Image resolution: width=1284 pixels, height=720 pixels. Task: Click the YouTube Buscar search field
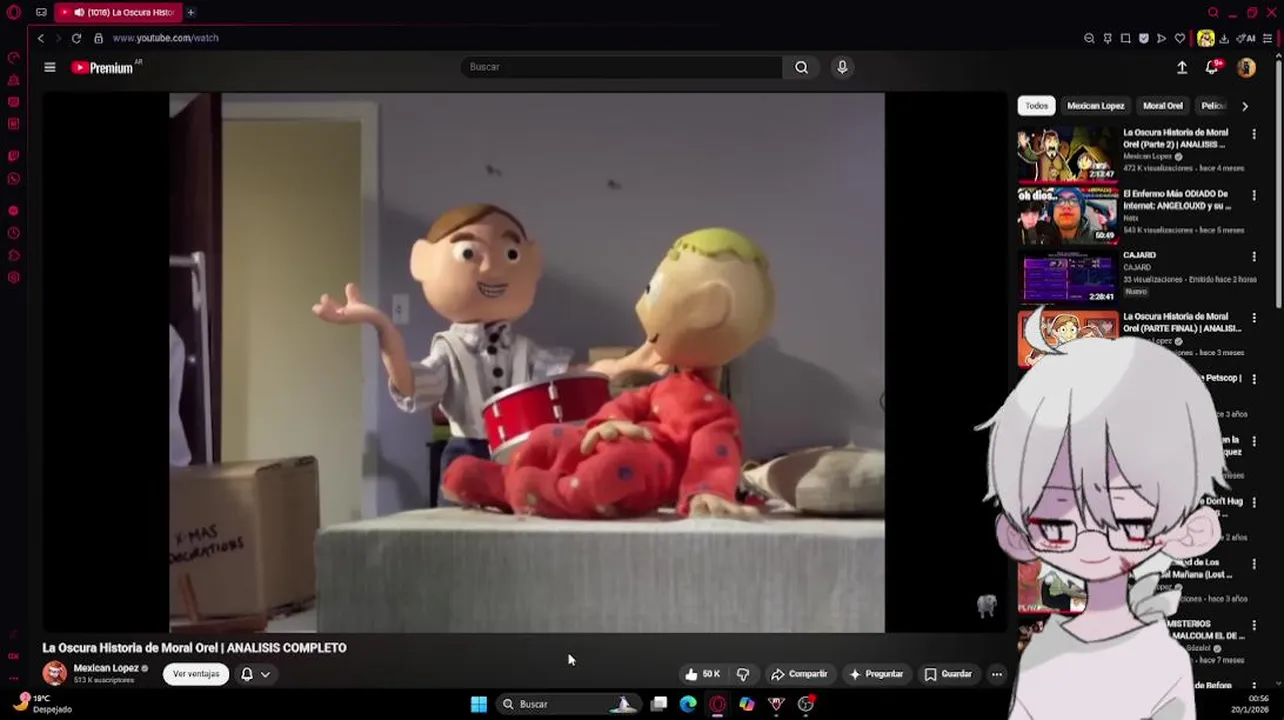[x=621, y=67]
